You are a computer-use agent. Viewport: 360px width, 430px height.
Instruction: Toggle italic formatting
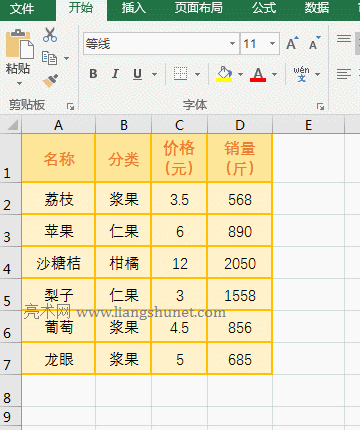(115, 74)
